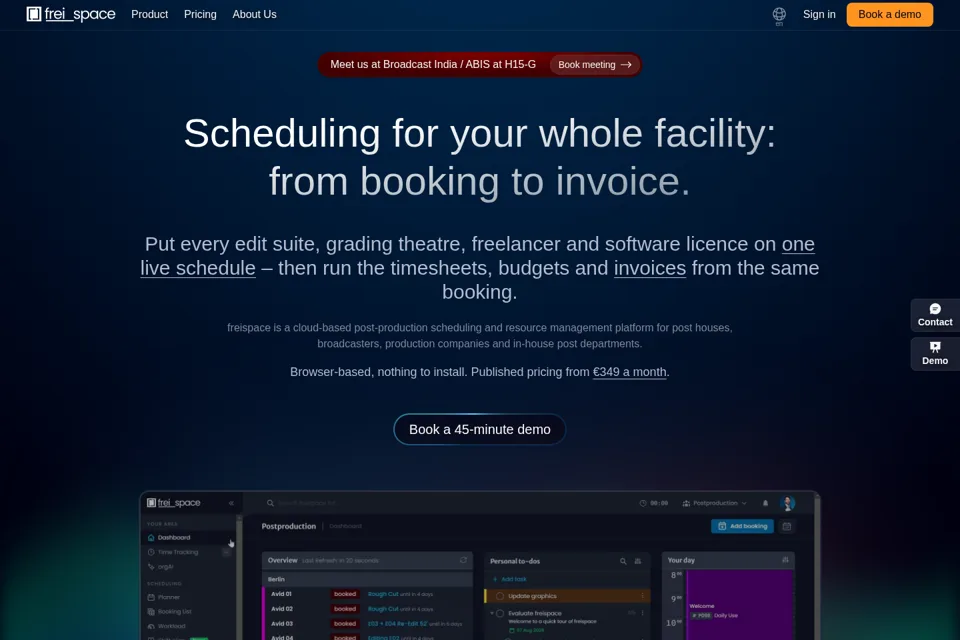Image resolution: width=960 pixels, height=640 pixels.
Task: Click the Dashboard home icon in preview sidebar
Action: 151,538
